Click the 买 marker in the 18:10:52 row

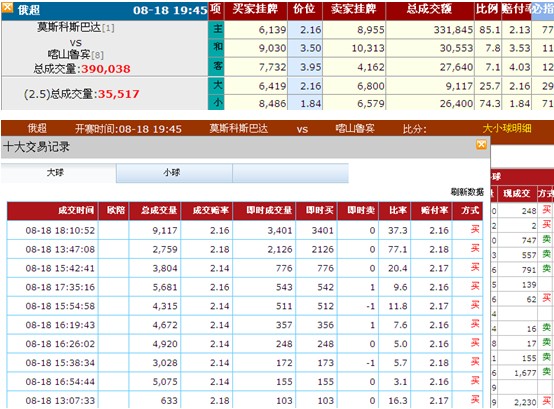pos(475,230)
